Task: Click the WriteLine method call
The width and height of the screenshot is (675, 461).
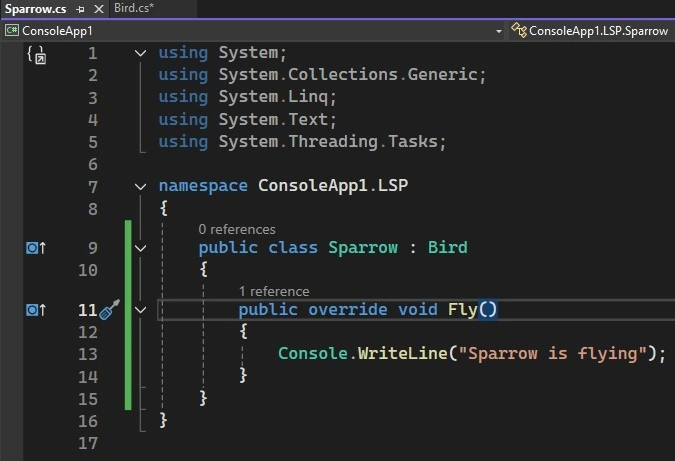Action: (403, 353)
